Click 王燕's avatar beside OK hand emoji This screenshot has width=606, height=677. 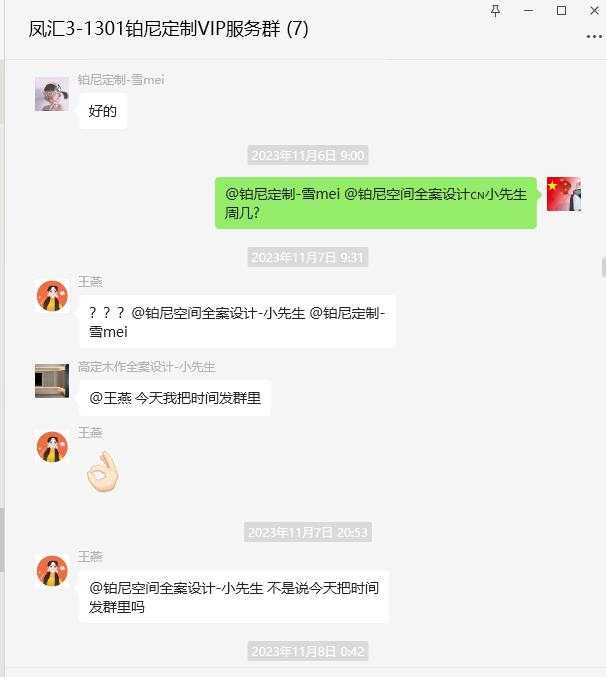tap(52, 447)
